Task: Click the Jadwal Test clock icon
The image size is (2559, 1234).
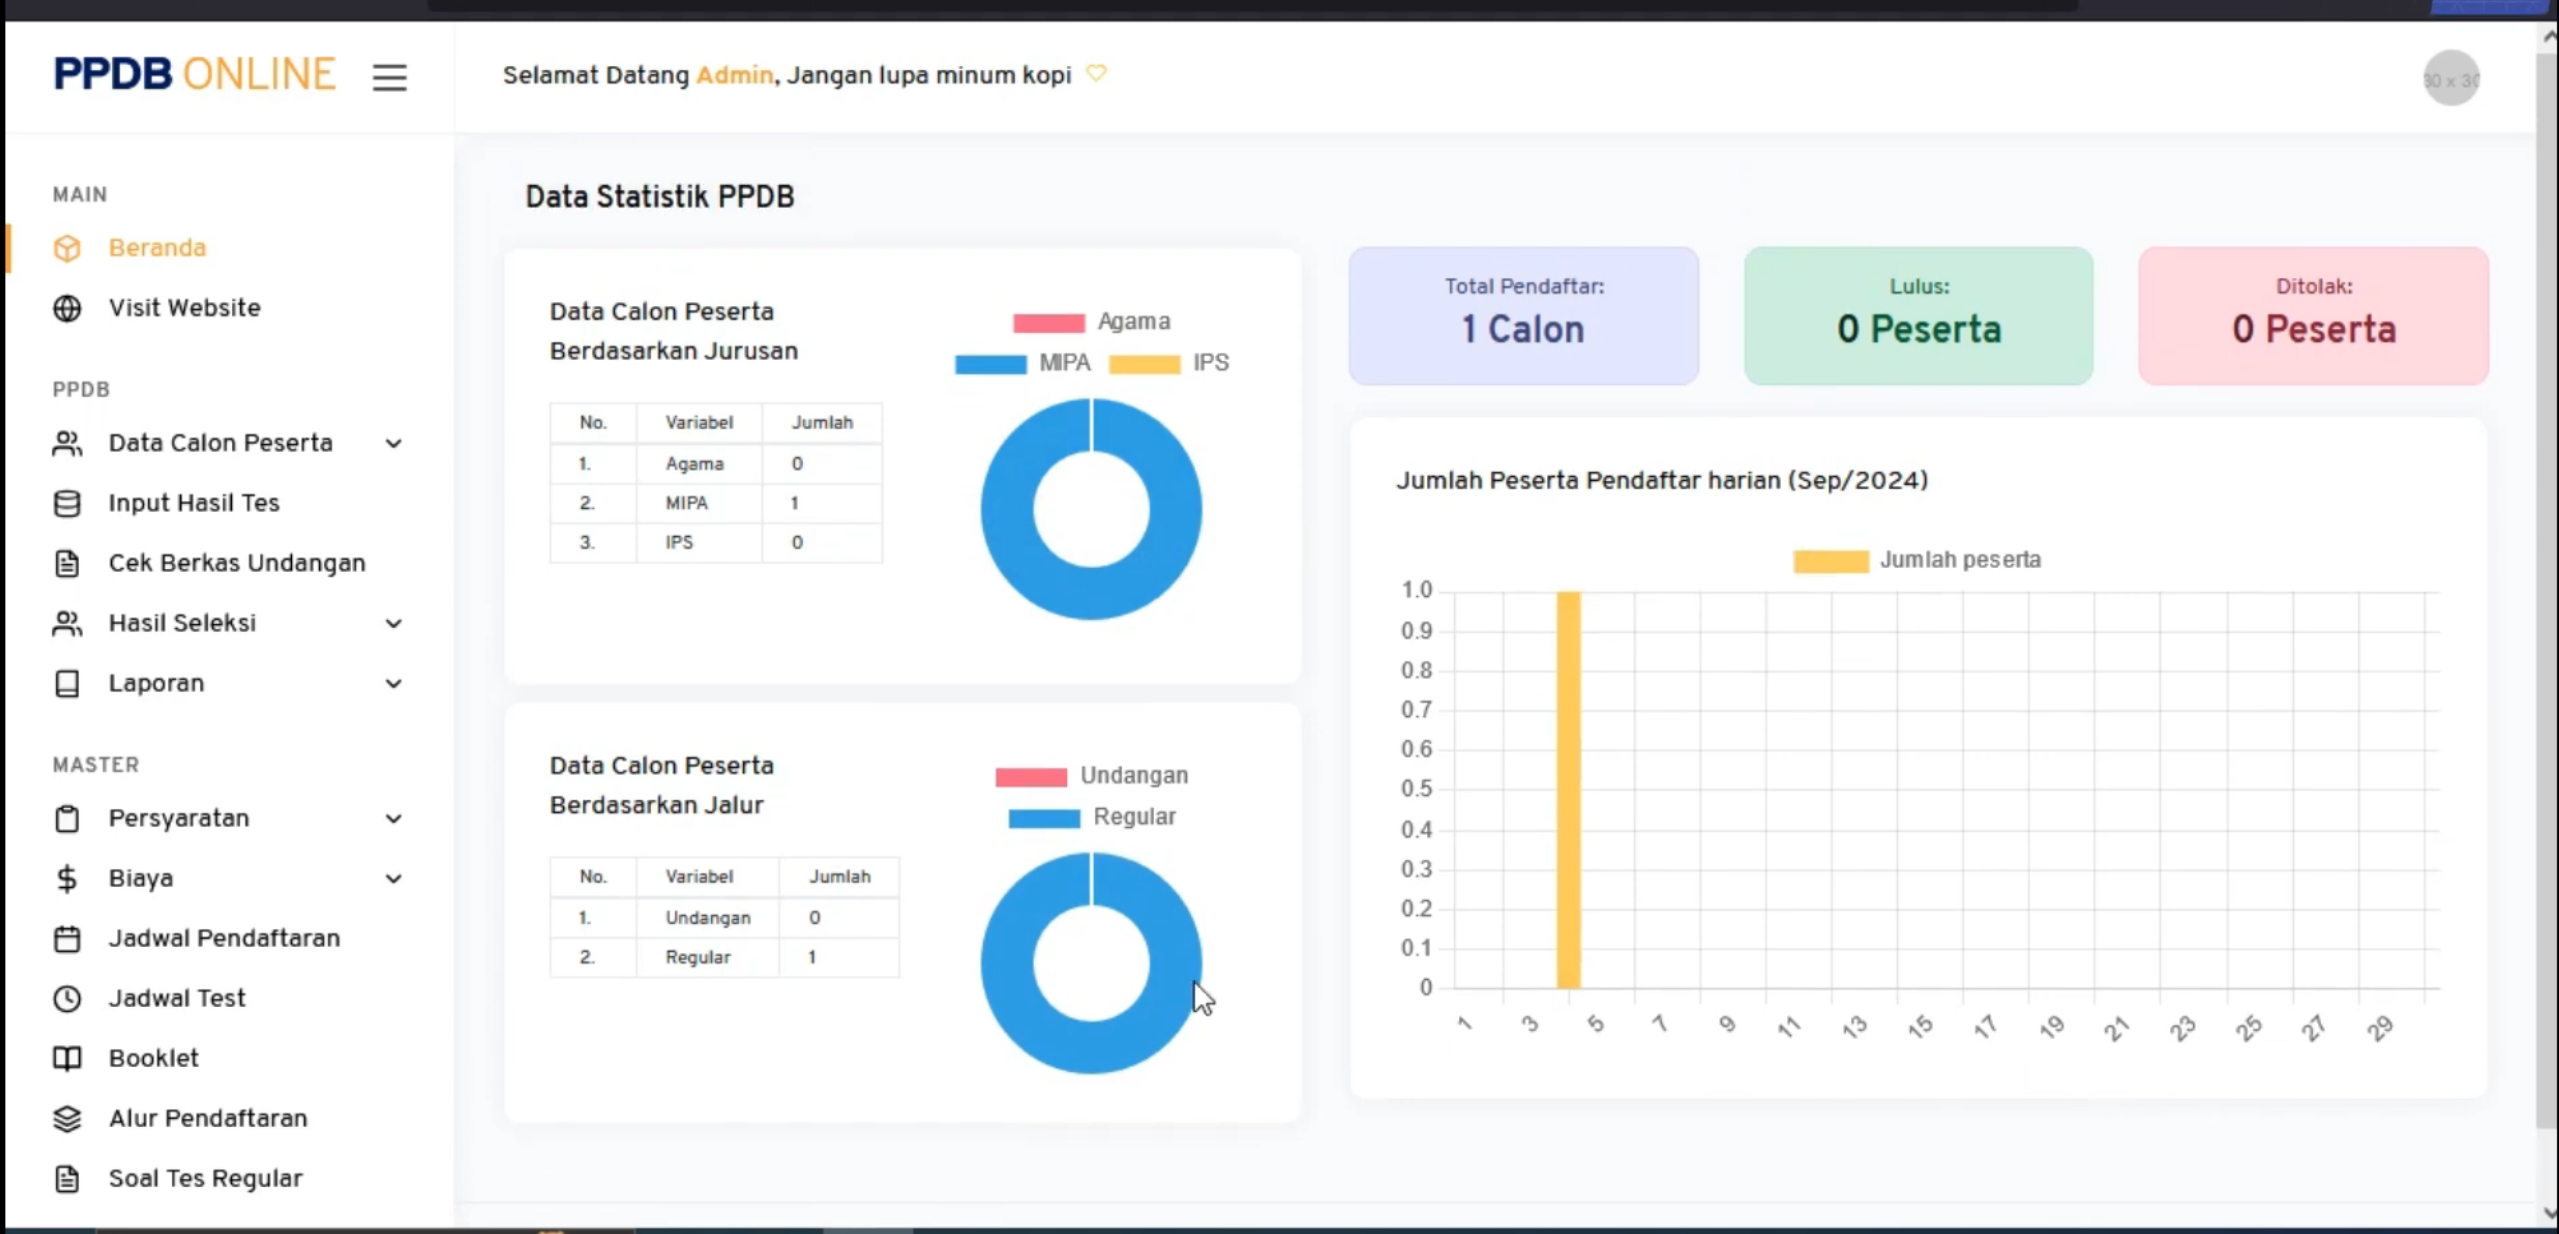Action: click(x=67, y=998)
